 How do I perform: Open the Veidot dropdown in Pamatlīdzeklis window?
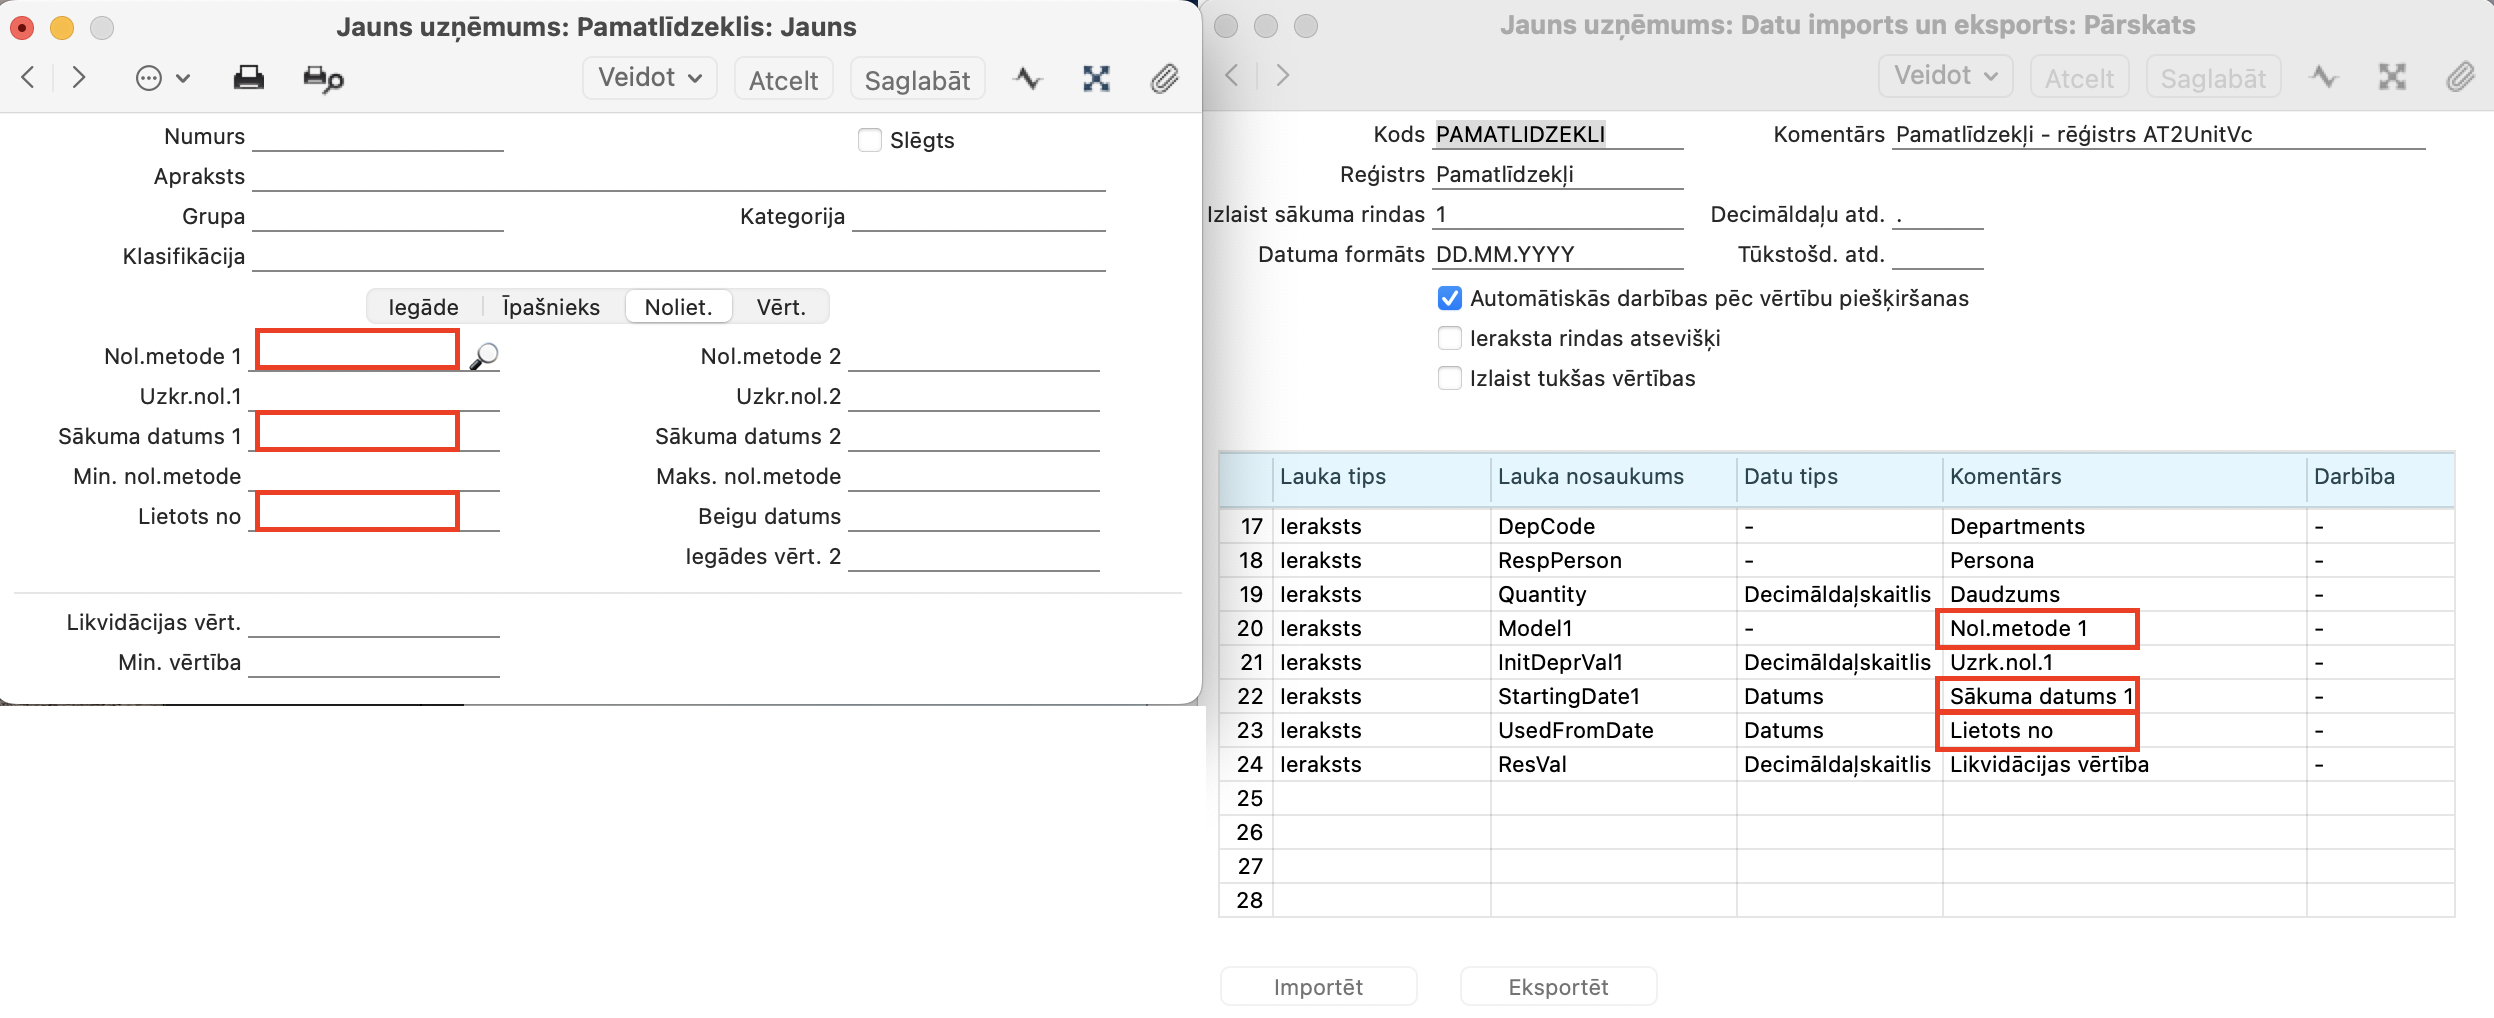tap(650, 78)
